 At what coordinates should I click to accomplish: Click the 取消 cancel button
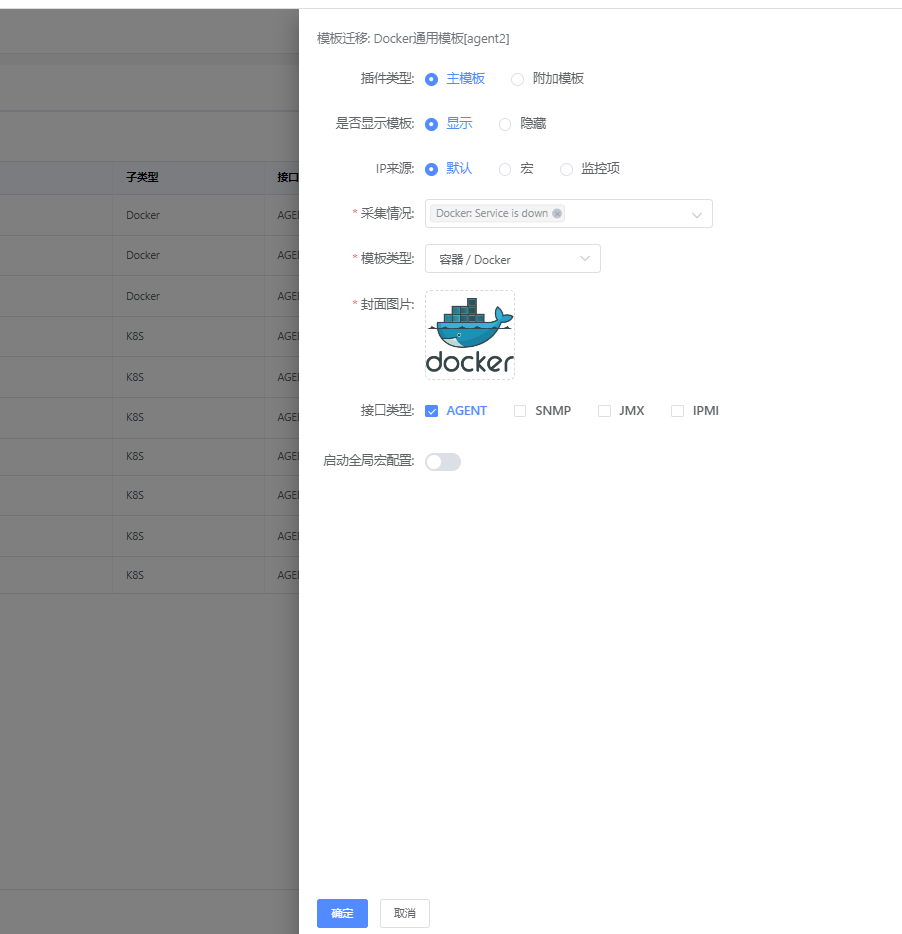(x=405, y=913)
